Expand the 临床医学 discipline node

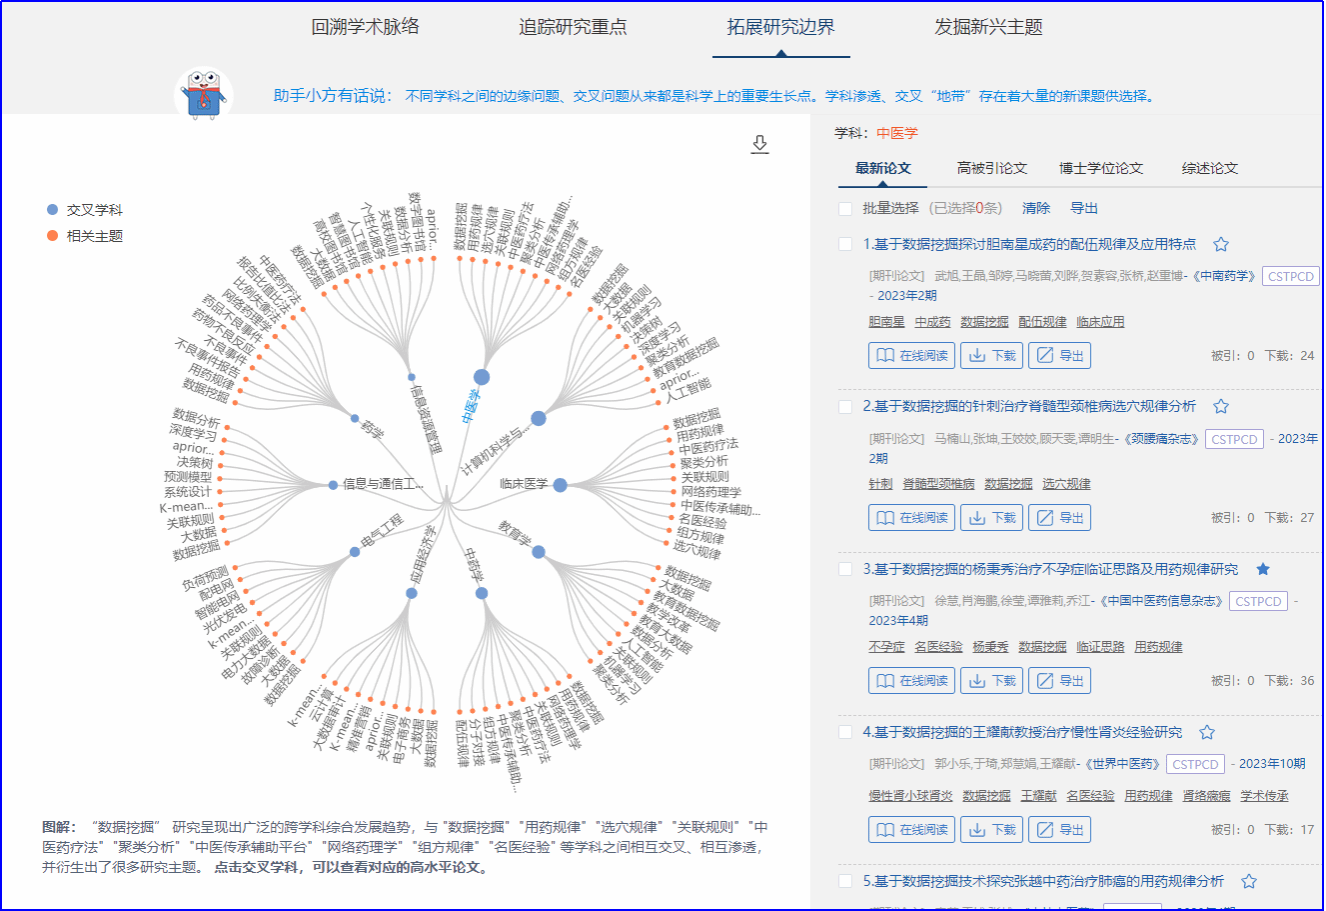pyautogui.click(x=560, y=485)
